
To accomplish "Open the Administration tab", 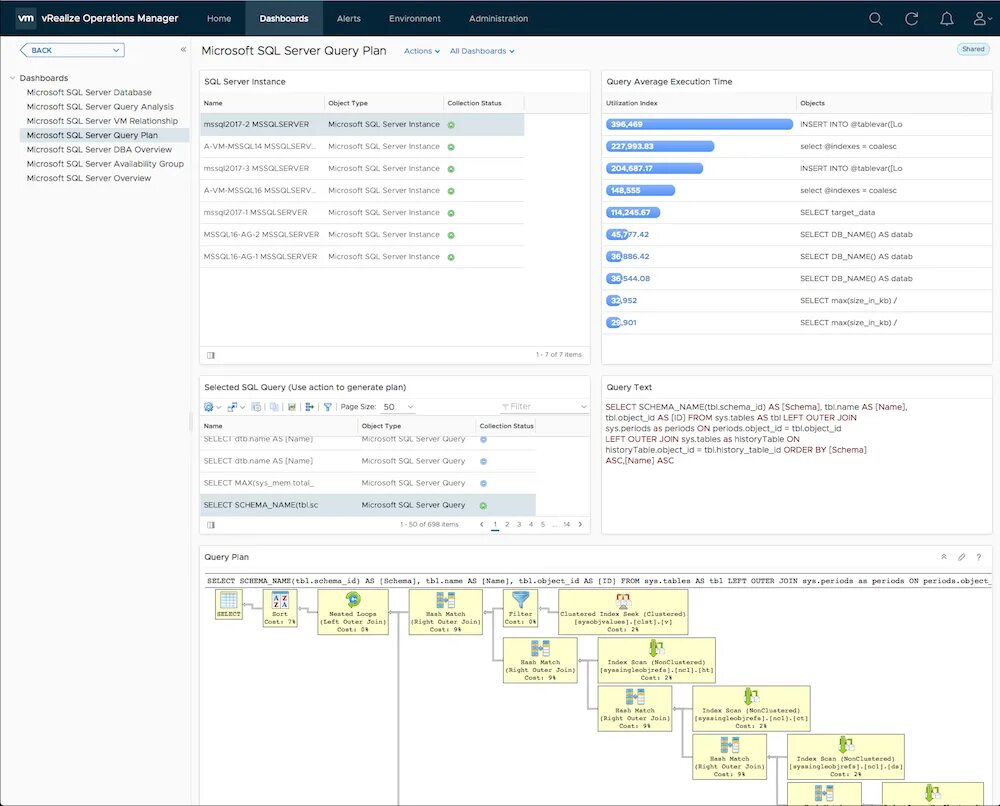I will pyautogui.click(x=498, y=18).
